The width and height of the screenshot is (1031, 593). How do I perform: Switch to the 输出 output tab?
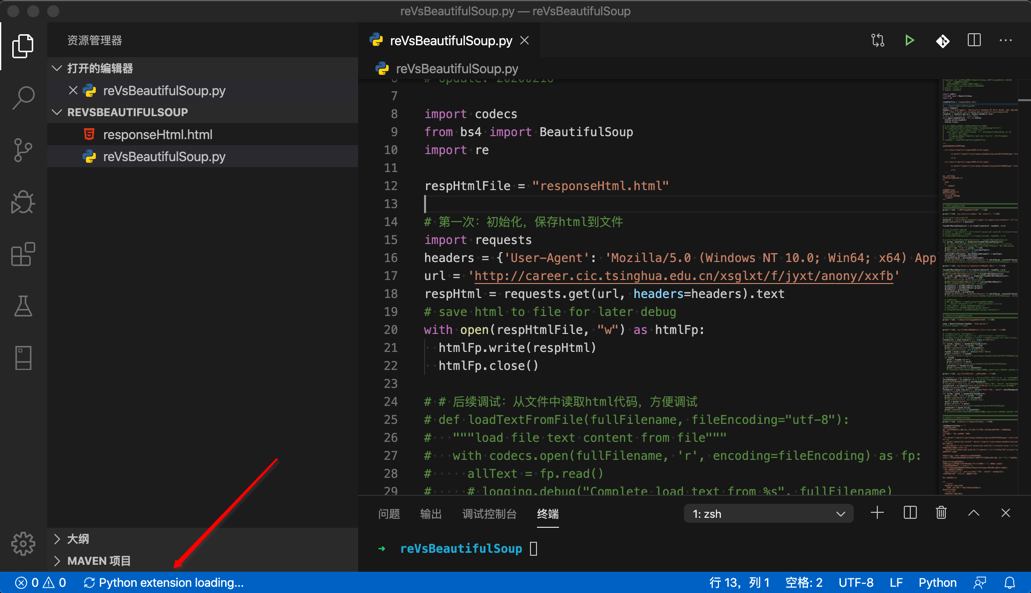click(x=431, y=514)
